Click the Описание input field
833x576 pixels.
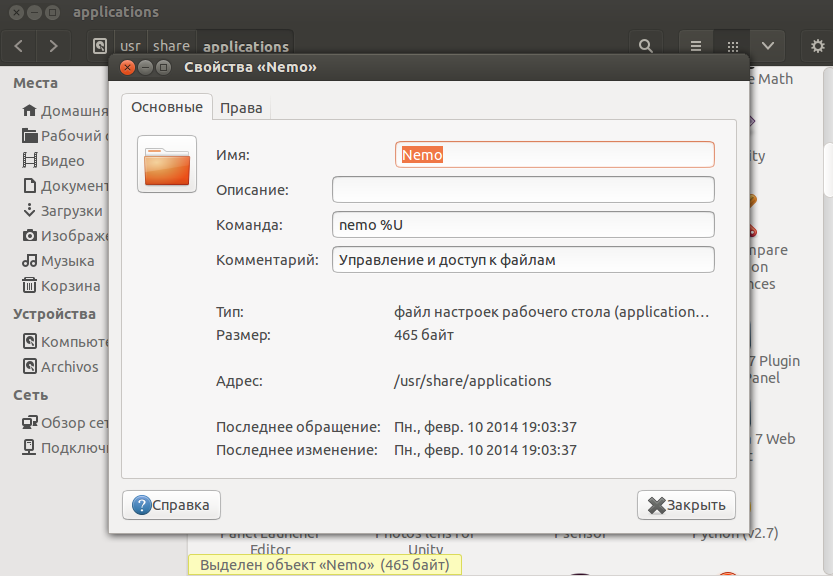[x=523, y=190]
